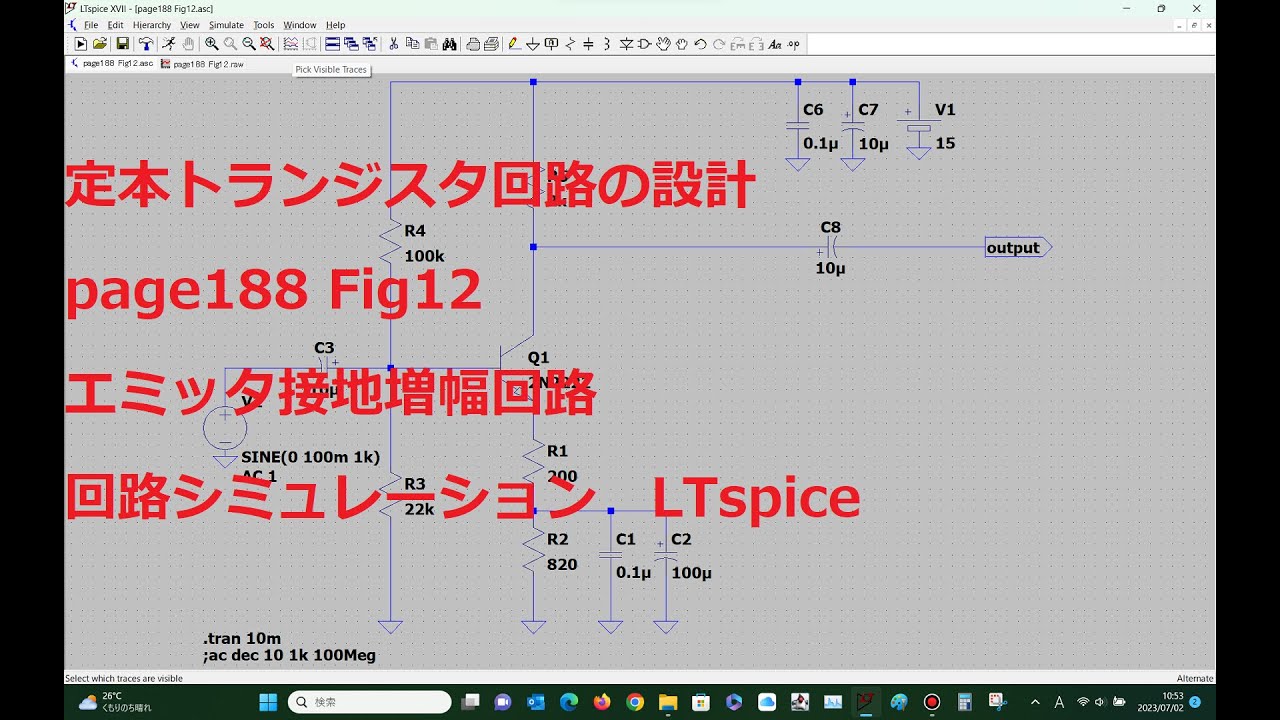Switch to the page188 Fig12.asc tab
This screenshot has width=1280, height=720.
click(x=112, y=63)
